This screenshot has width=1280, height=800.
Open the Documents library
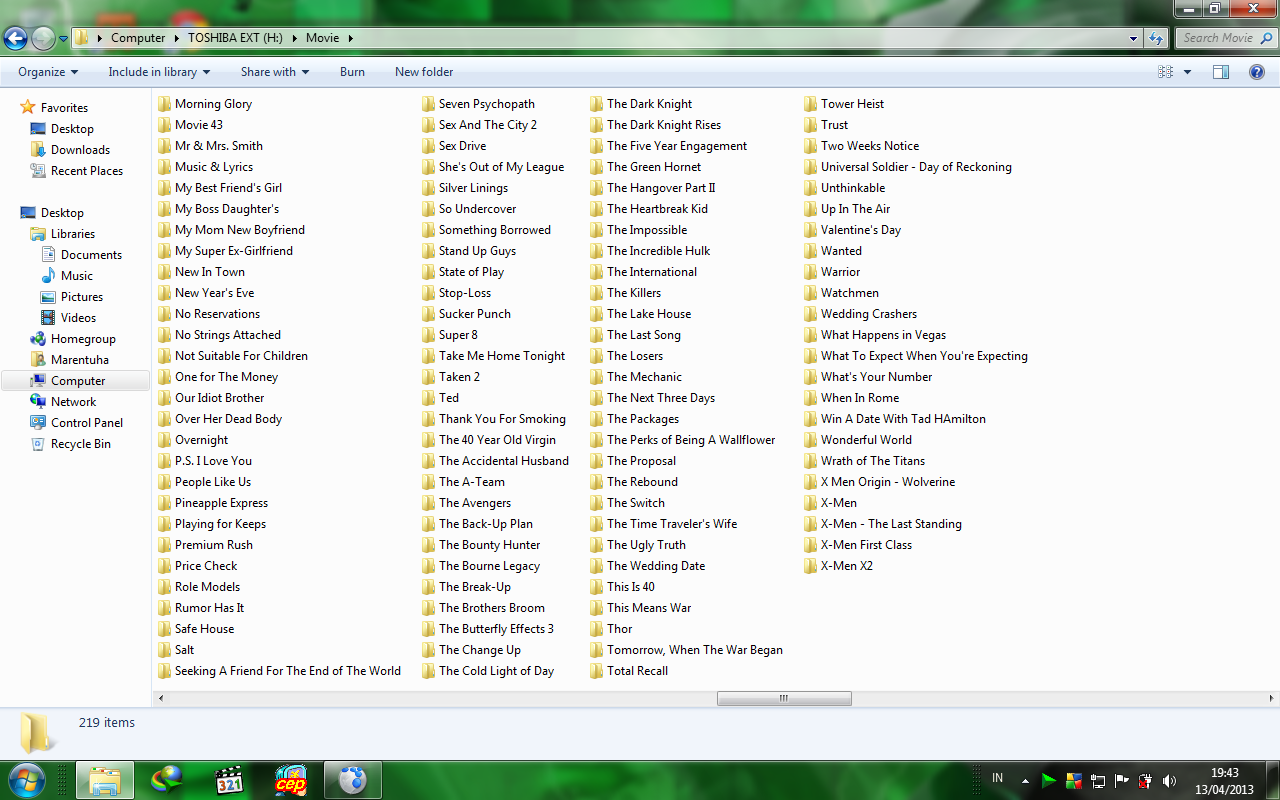pyautogui.click(x=91, y=255)
